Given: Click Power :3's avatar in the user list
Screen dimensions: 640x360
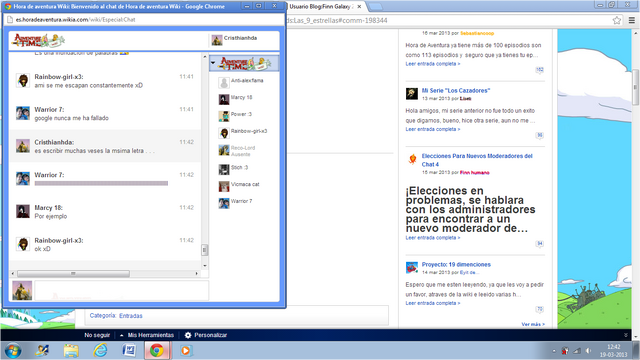Looking at the screenshot, I should (x=224, y=116).
